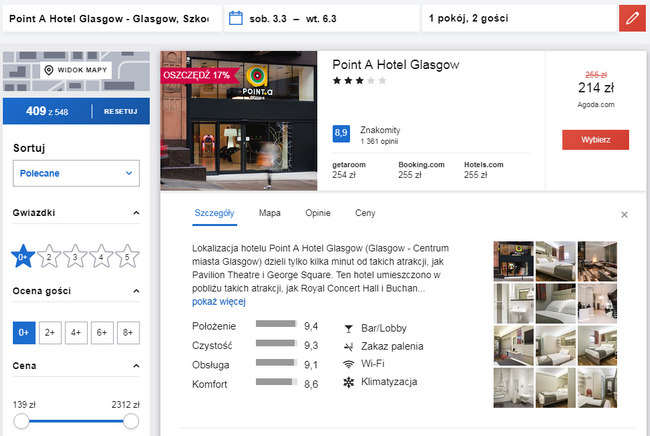Click the no-smoking icon beside Zakaz palenia
This screenshot has height=436, width=650.
[x=348, y=346]
